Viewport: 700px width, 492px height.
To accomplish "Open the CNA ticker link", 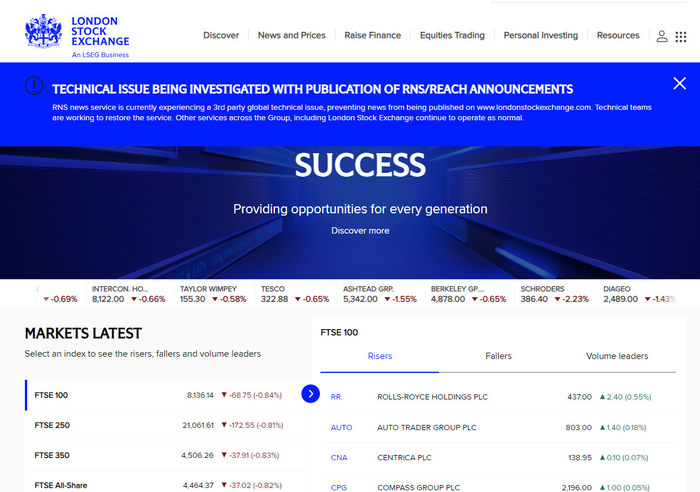I will pos(339,458).
